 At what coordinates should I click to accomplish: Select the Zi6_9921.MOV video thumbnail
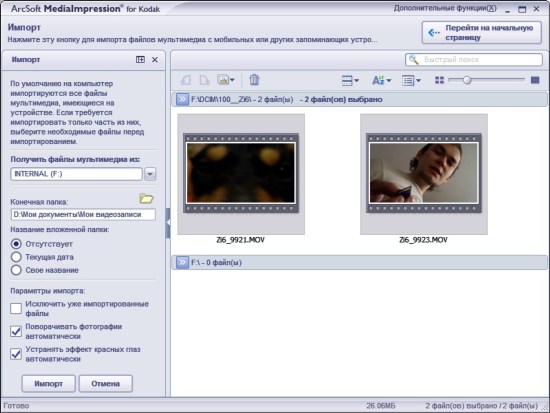tap(241, 174)
